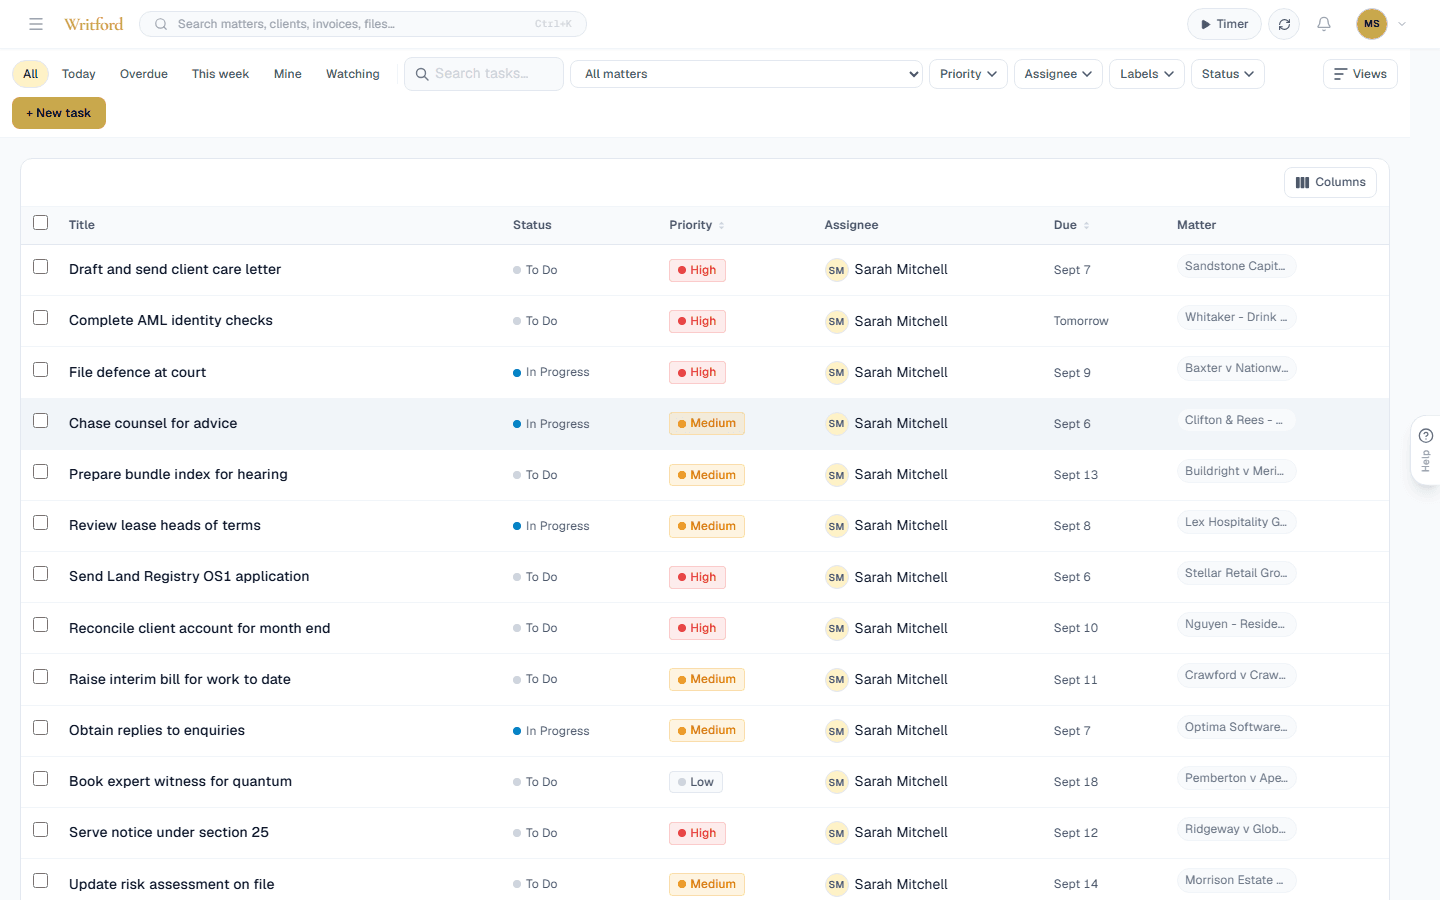Open the Reconcile client account for month end task
1440x900 pixels.
[x=200, y=629]
